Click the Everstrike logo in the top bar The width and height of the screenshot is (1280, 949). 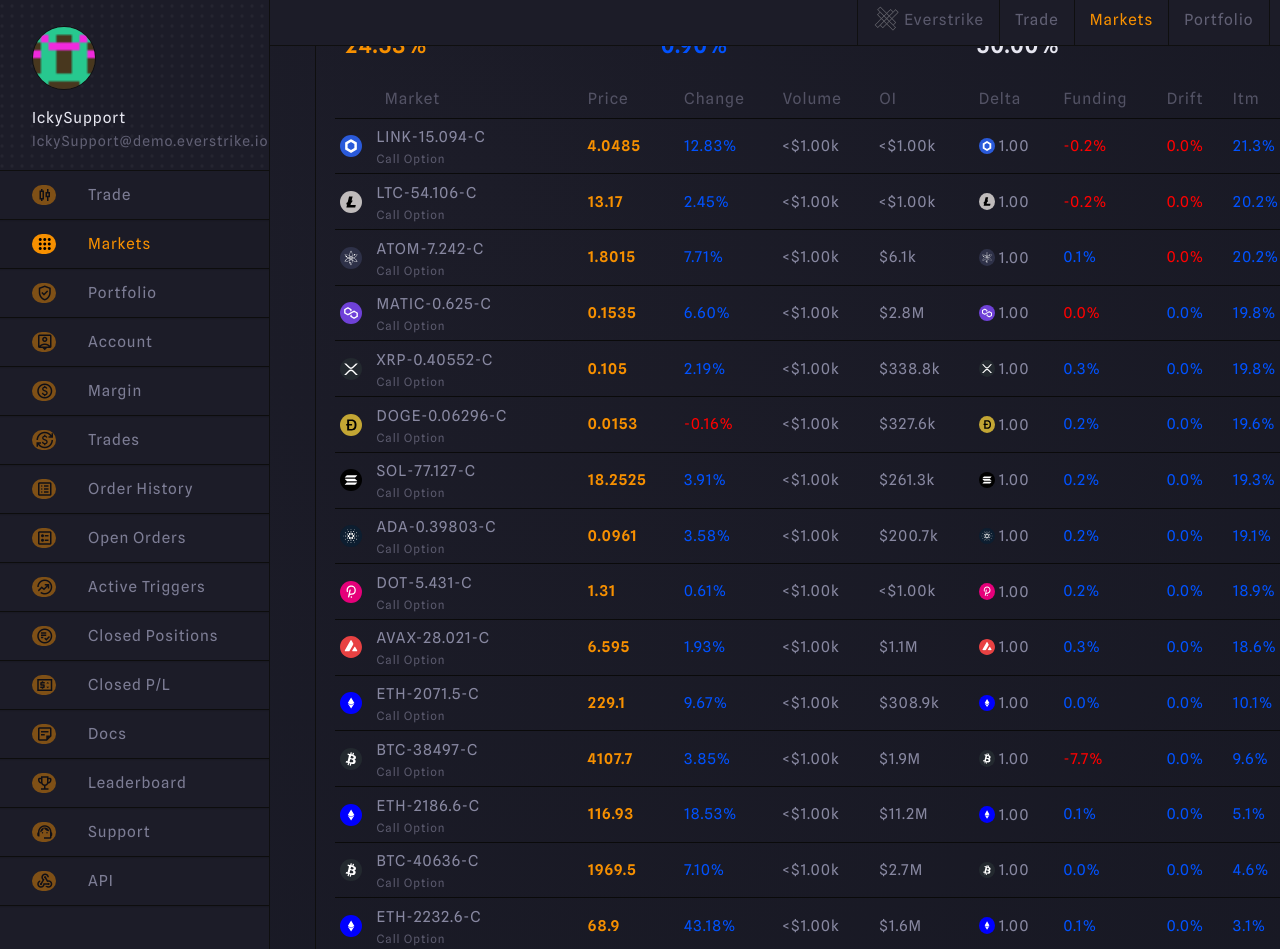click(884, 18)
